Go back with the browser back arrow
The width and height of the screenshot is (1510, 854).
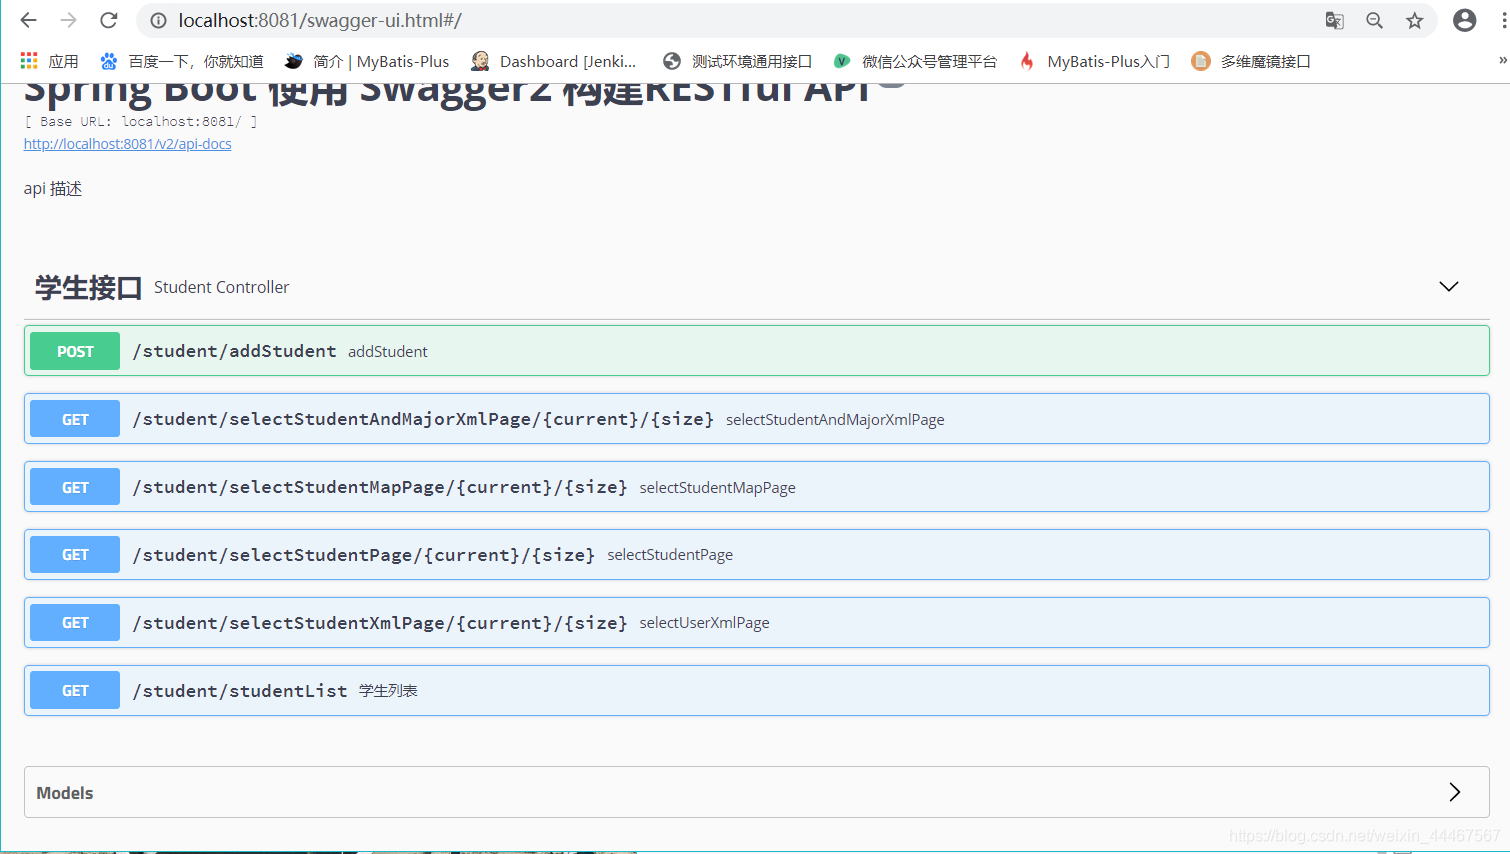[28, 20]
